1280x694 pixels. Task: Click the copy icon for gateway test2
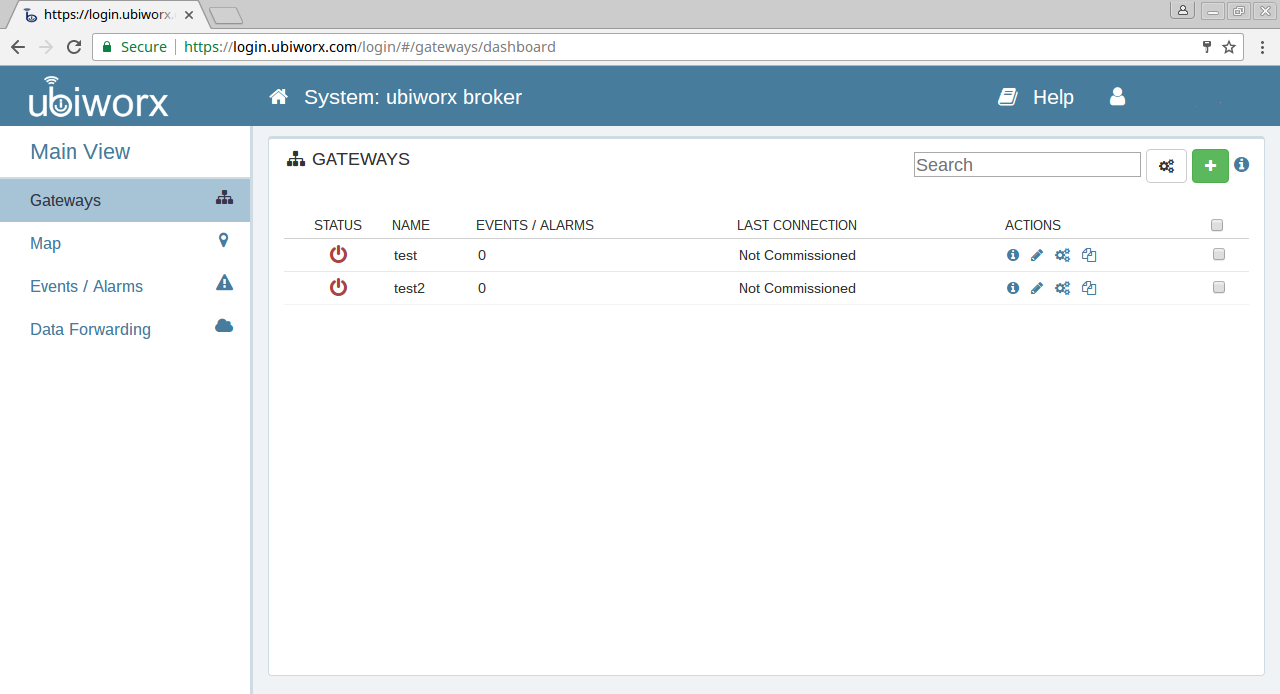1089,289
